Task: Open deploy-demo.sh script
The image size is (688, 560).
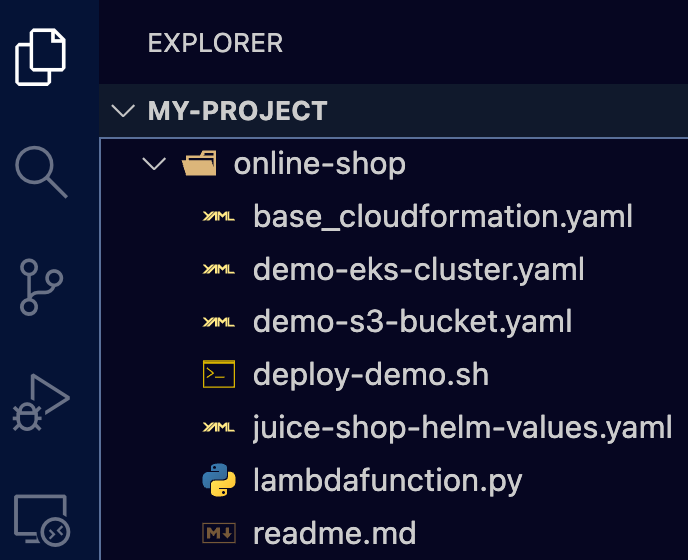Action: tap(371, 374)
